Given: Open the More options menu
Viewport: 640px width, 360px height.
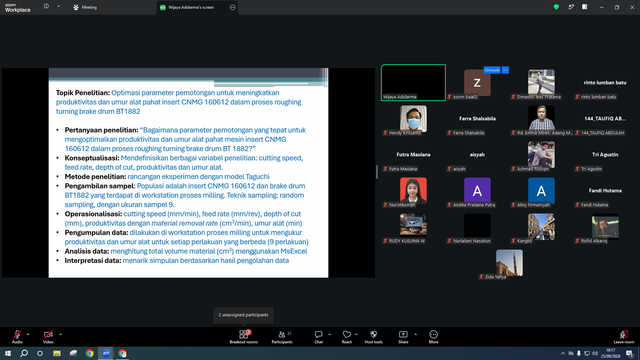Looking at the screenshot, I should [433, 337].
